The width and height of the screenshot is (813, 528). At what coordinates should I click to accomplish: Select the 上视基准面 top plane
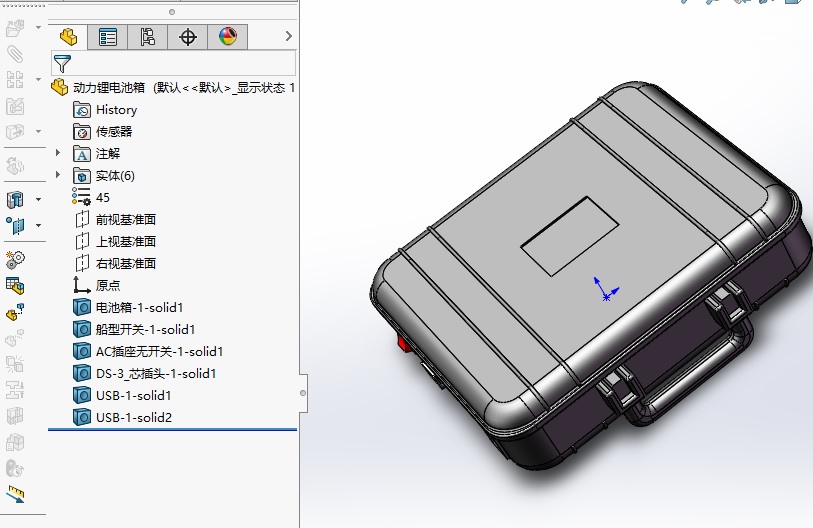pos(115,242)
